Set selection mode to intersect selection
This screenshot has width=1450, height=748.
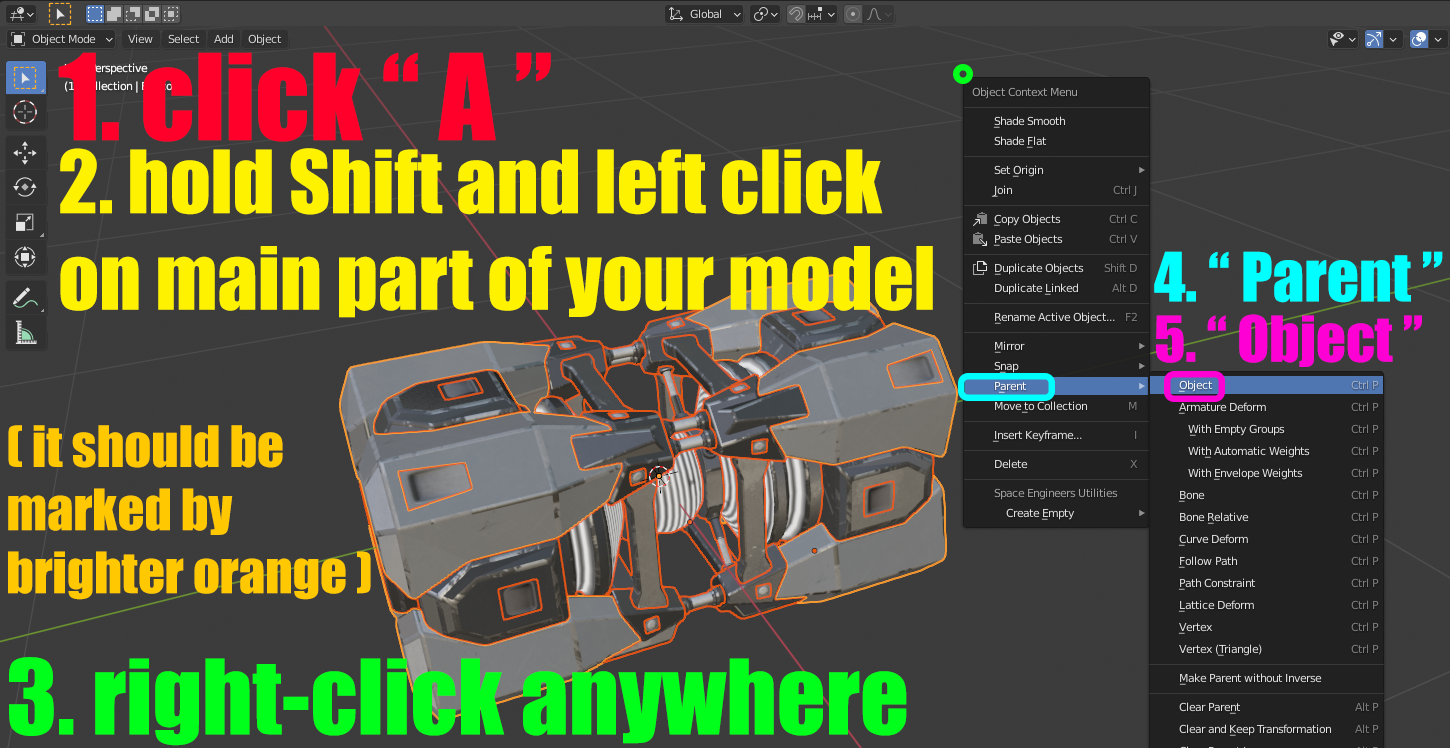[x=170, y=14]
